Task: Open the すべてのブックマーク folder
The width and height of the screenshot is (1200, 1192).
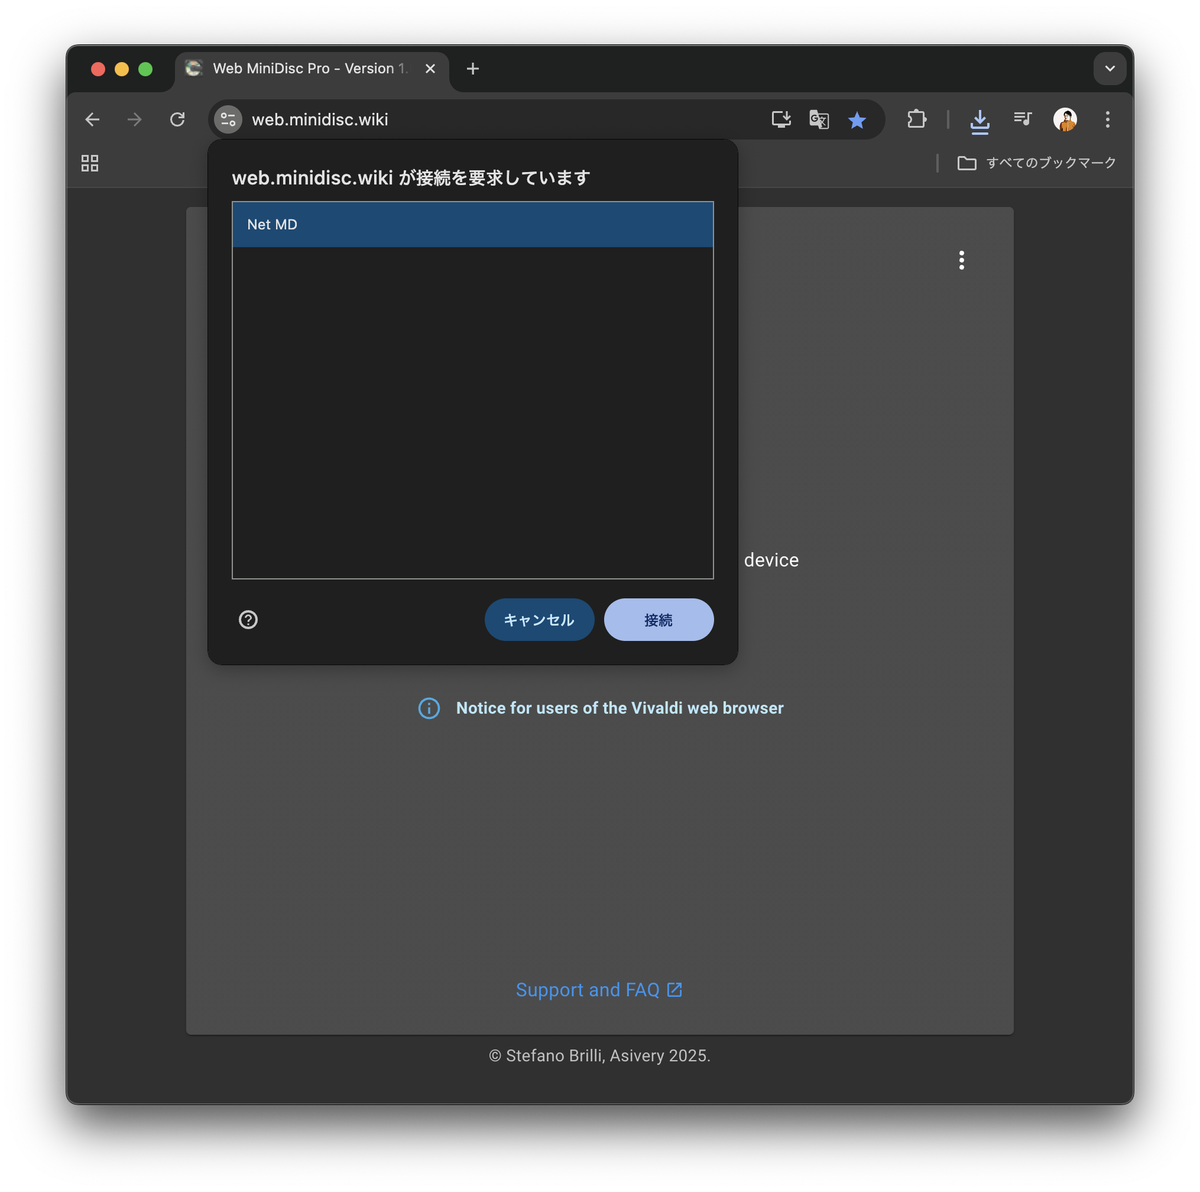Action: (x=1037, y=163)
